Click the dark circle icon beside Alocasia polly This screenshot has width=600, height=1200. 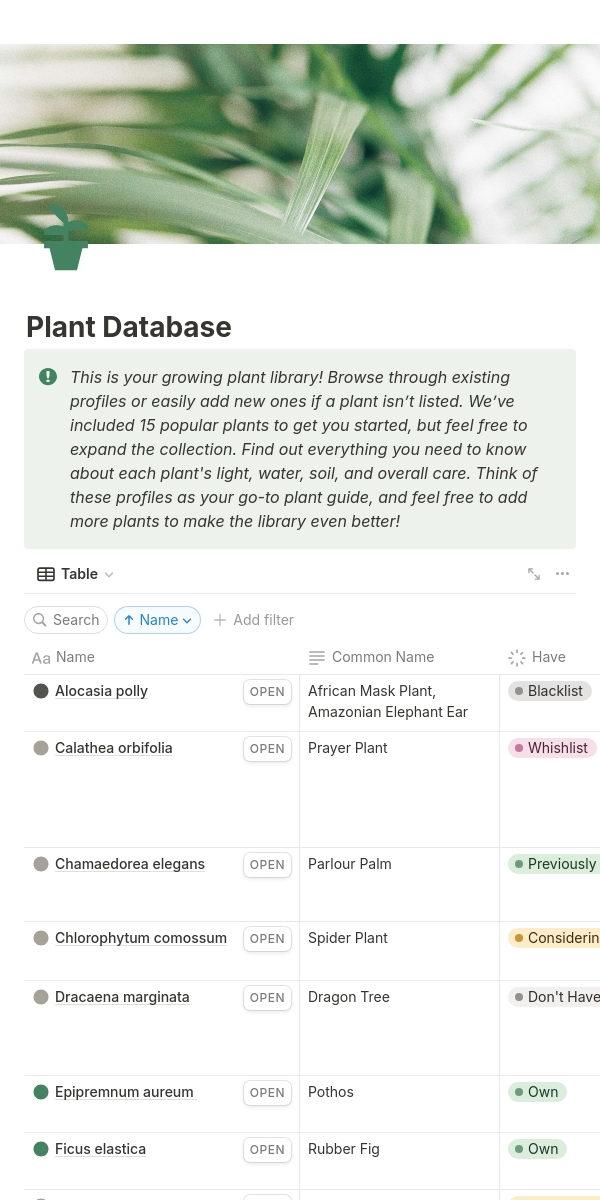[x=41, y=691]
